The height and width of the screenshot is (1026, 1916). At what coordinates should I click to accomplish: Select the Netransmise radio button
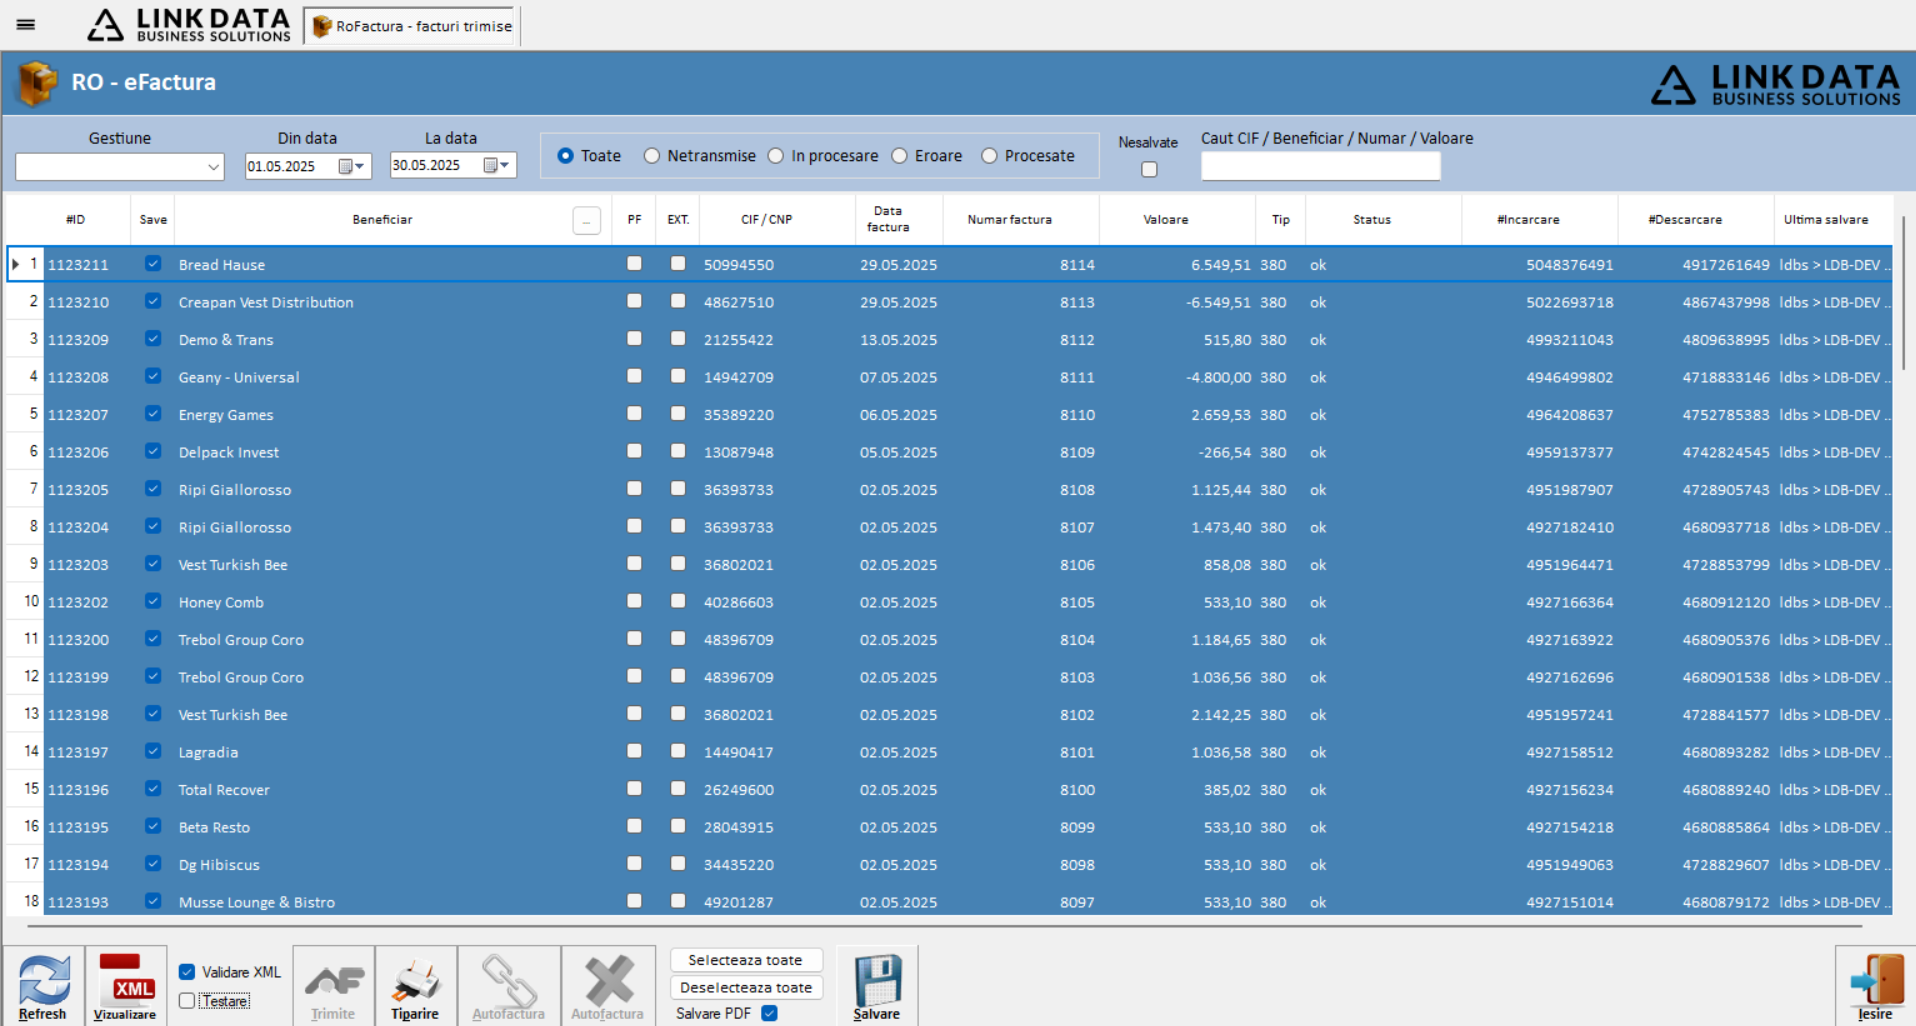652,156
